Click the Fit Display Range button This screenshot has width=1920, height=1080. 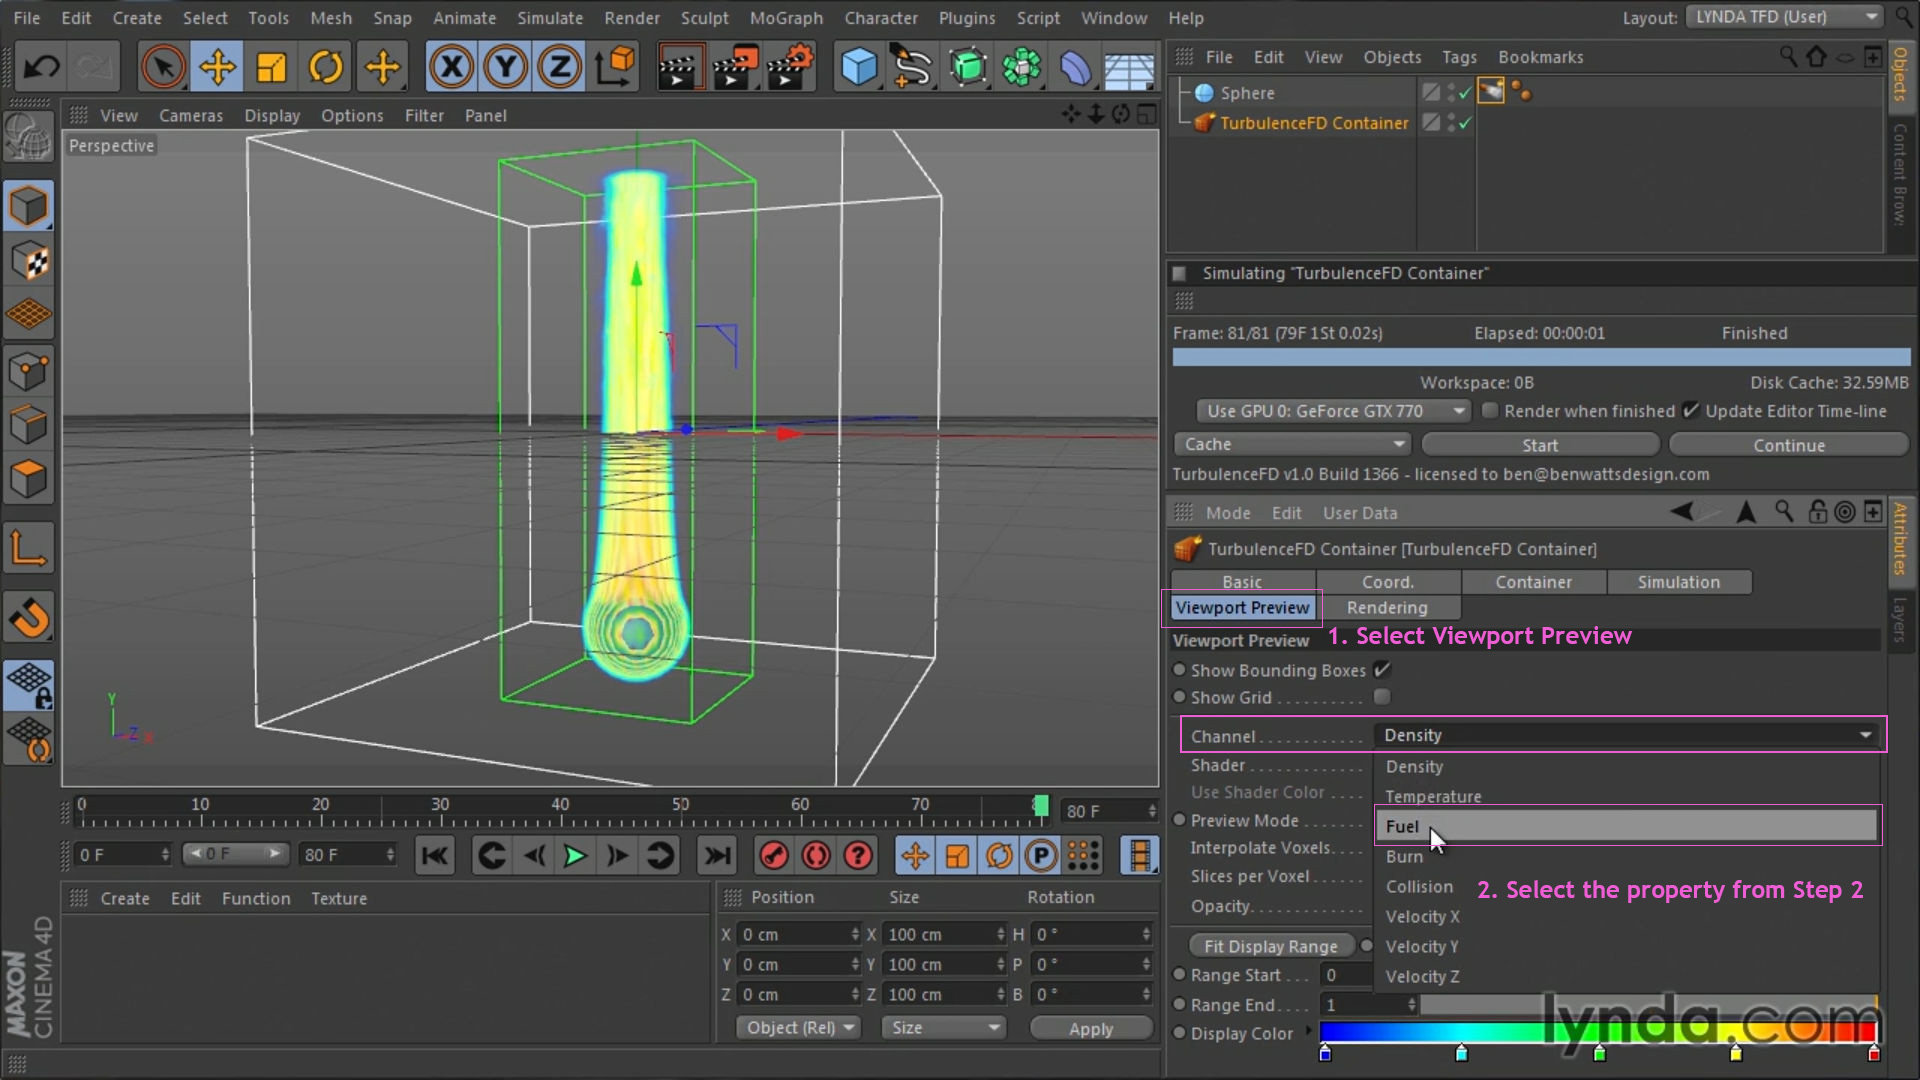tap(1270, 946)
